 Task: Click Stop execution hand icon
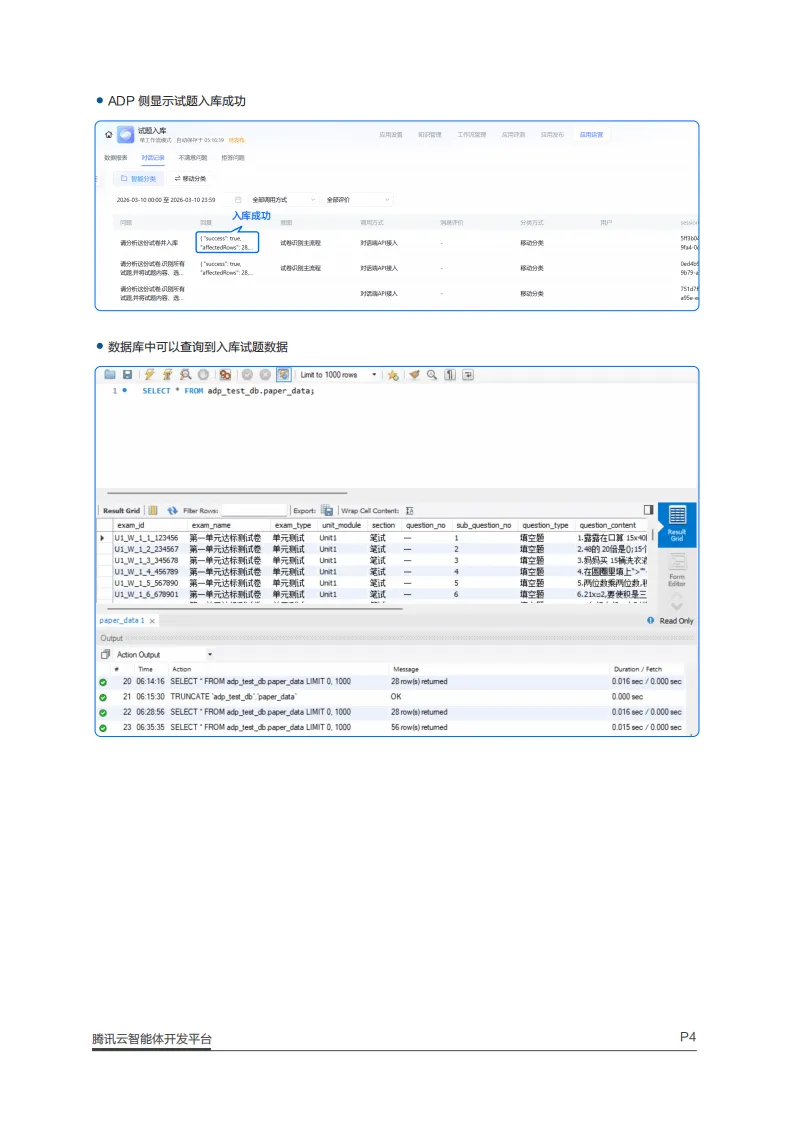[203, 375]
